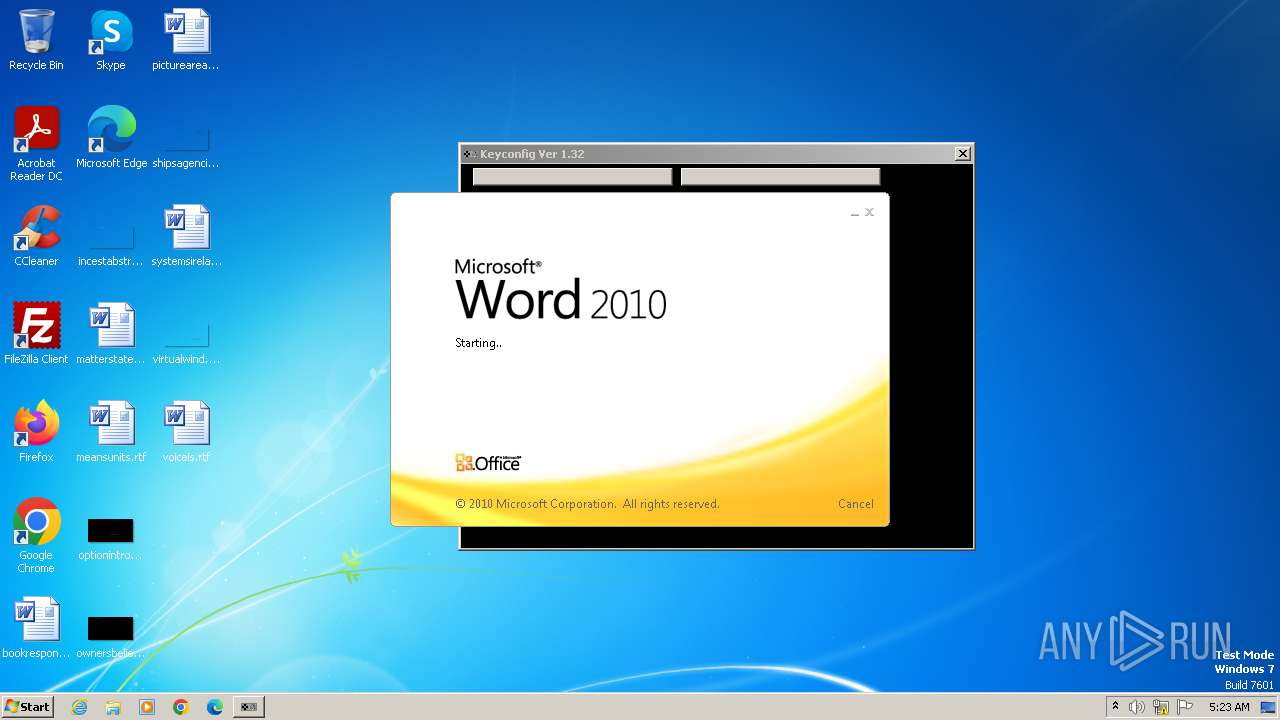The height and width of the screenshot is (720, 1280).
Task: Minimize the Word 2010 splash screen
Action: tap(855, 213)
